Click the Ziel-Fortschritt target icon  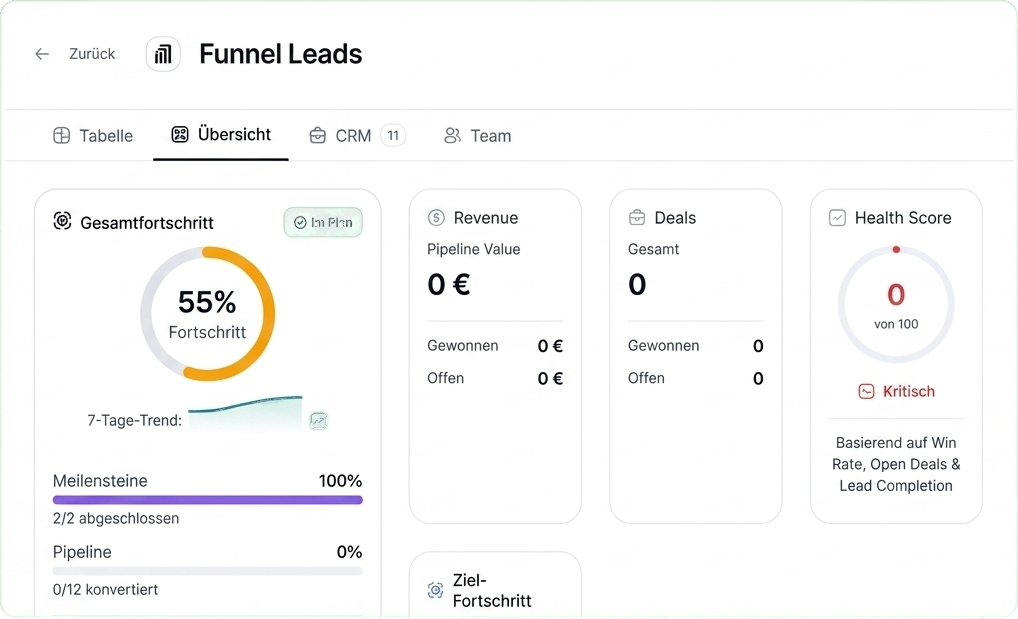tap(436, 590)
